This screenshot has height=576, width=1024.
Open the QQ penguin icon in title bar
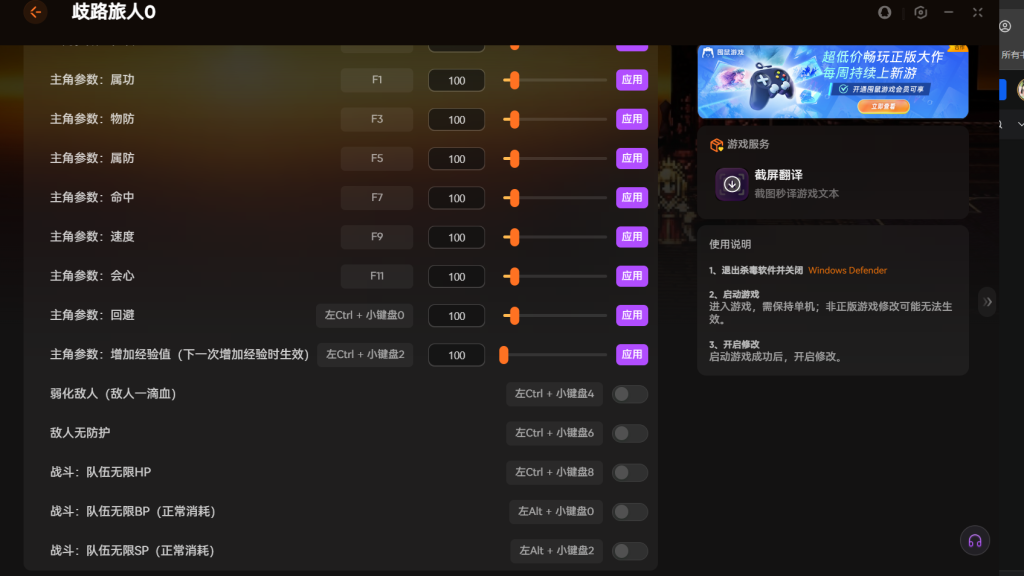pyautogui.click(x=884, y=12)
